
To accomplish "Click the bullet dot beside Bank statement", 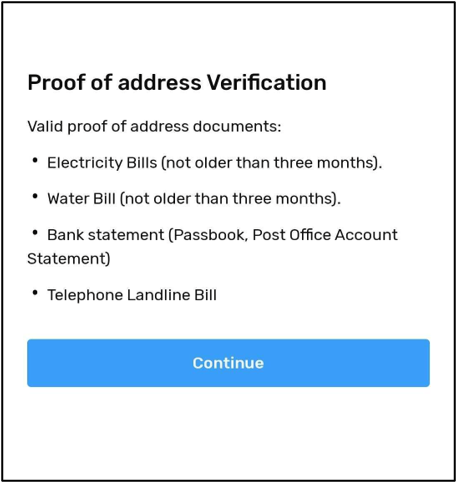I will tap(35, 233).
